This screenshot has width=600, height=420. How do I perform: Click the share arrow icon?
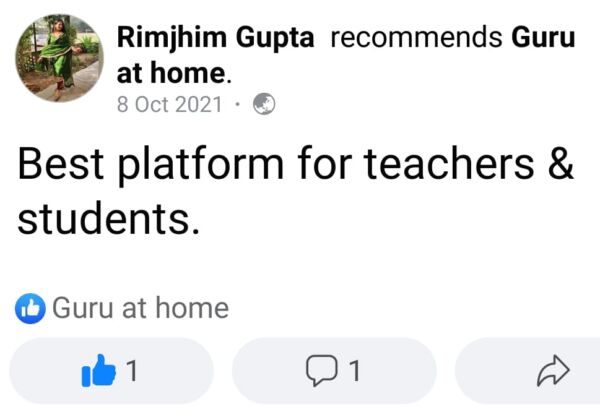pyautogui.click(x=552, y=371)
